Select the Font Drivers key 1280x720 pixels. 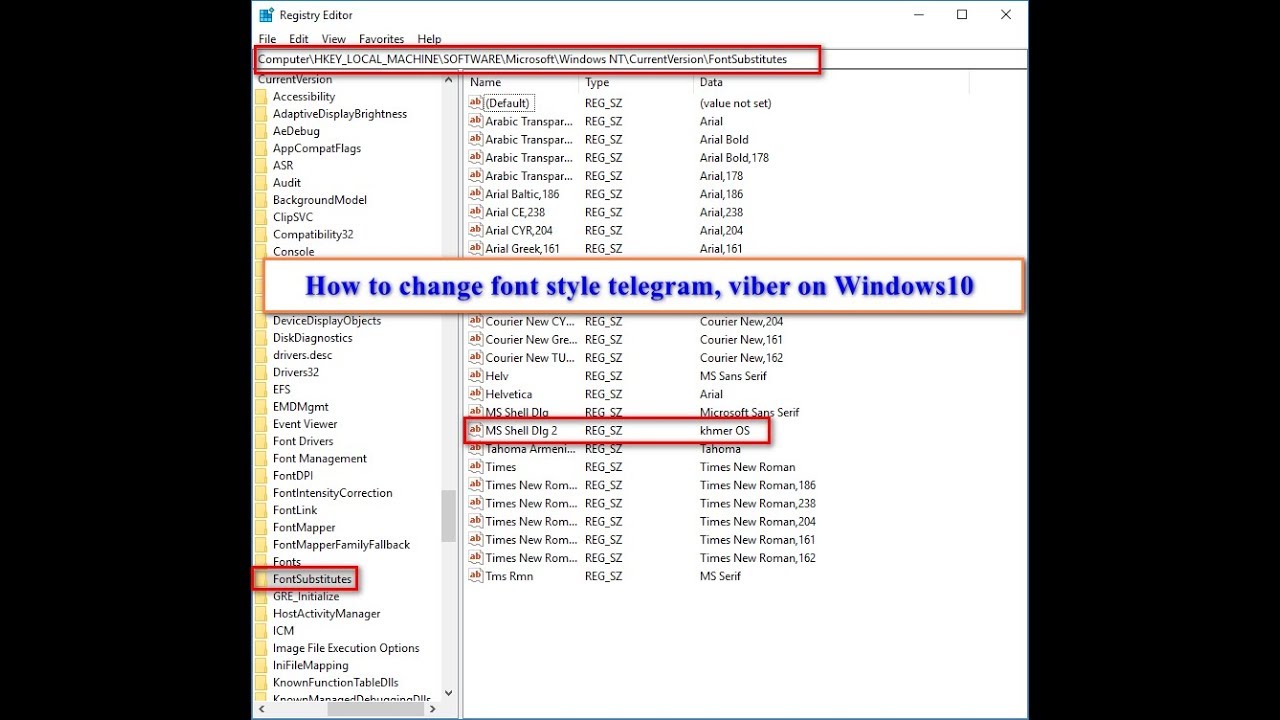click(303, 441)
